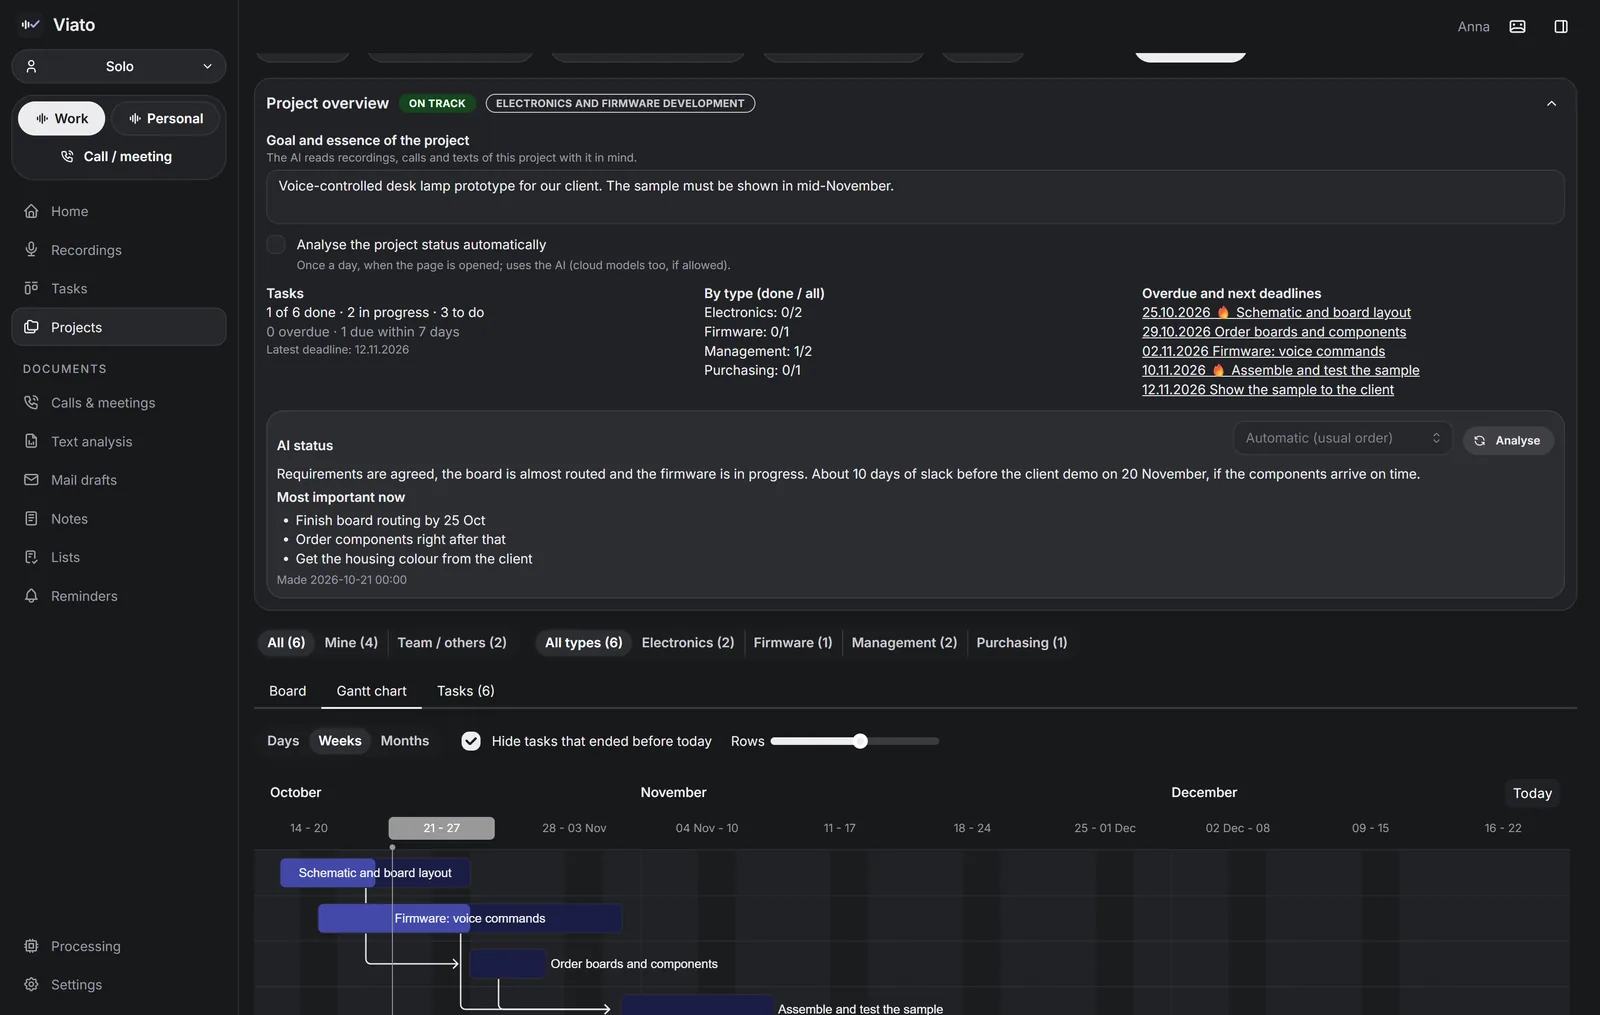The height and width of the screenshot is (1015, 1600).
Task: Open Lists in the sidebar
Action: click(119, 557)
